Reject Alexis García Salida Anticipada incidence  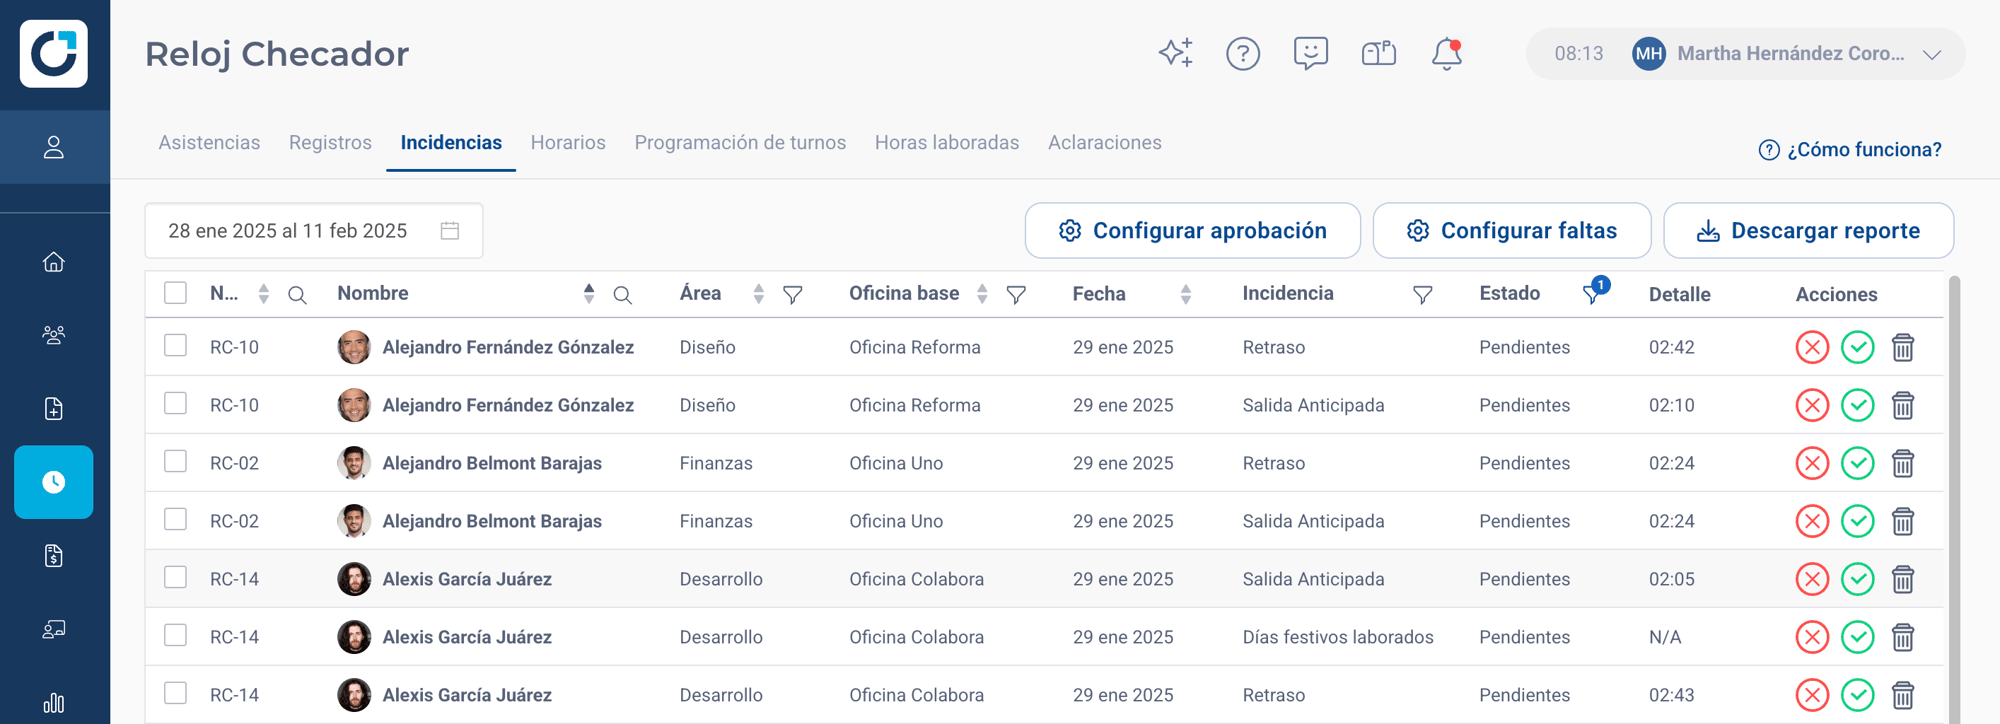[x=1812, y=579]
